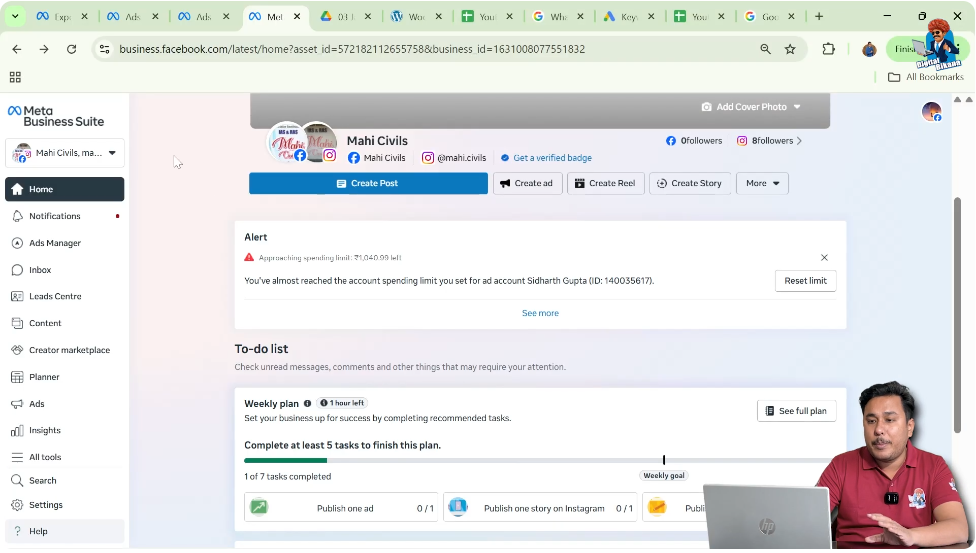
Task: Click account avatar at top right of page
Action: 931,112
